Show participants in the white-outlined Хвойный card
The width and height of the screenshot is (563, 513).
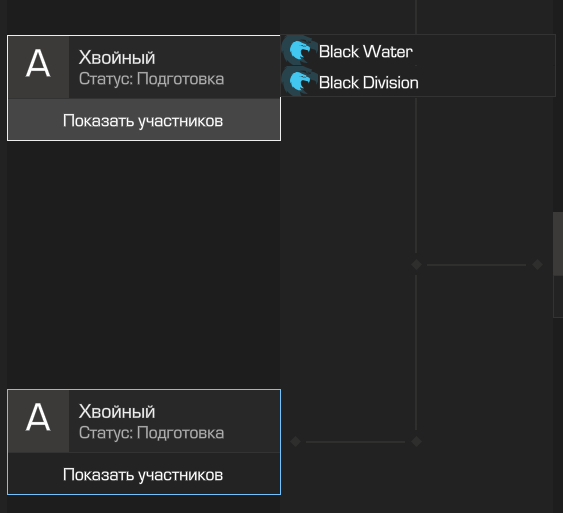144,120
